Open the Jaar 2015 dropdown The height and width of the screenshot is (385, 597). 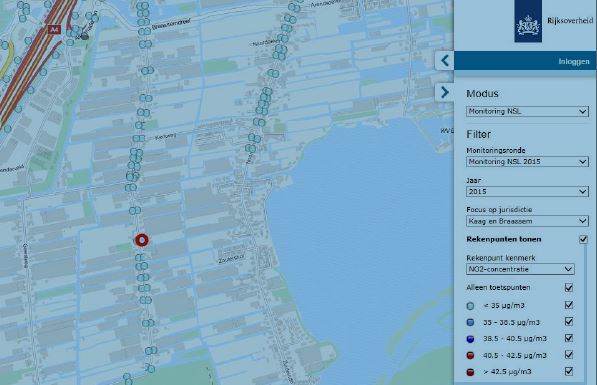(x=527, y=192)
